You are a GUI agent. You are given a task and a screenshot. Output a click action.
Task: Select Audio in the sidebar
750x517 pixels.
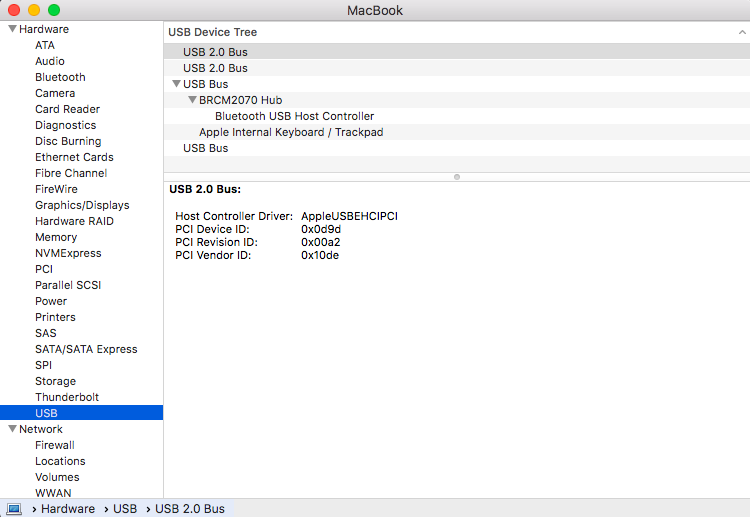click(x=50, y=61)
